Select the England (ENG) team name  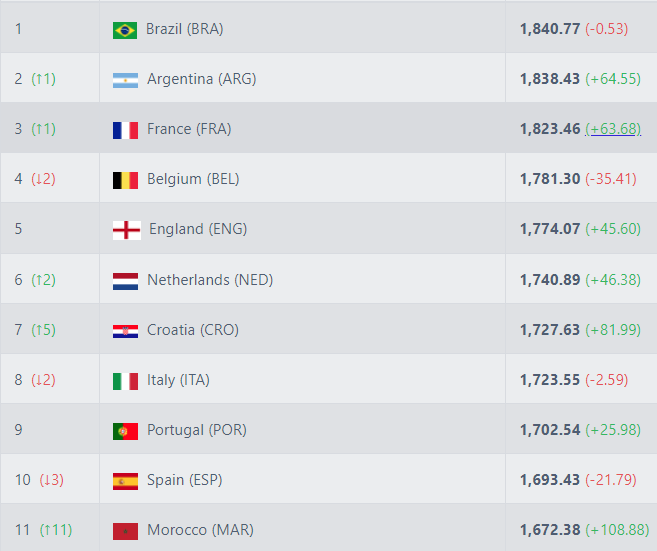coord(198,229)
